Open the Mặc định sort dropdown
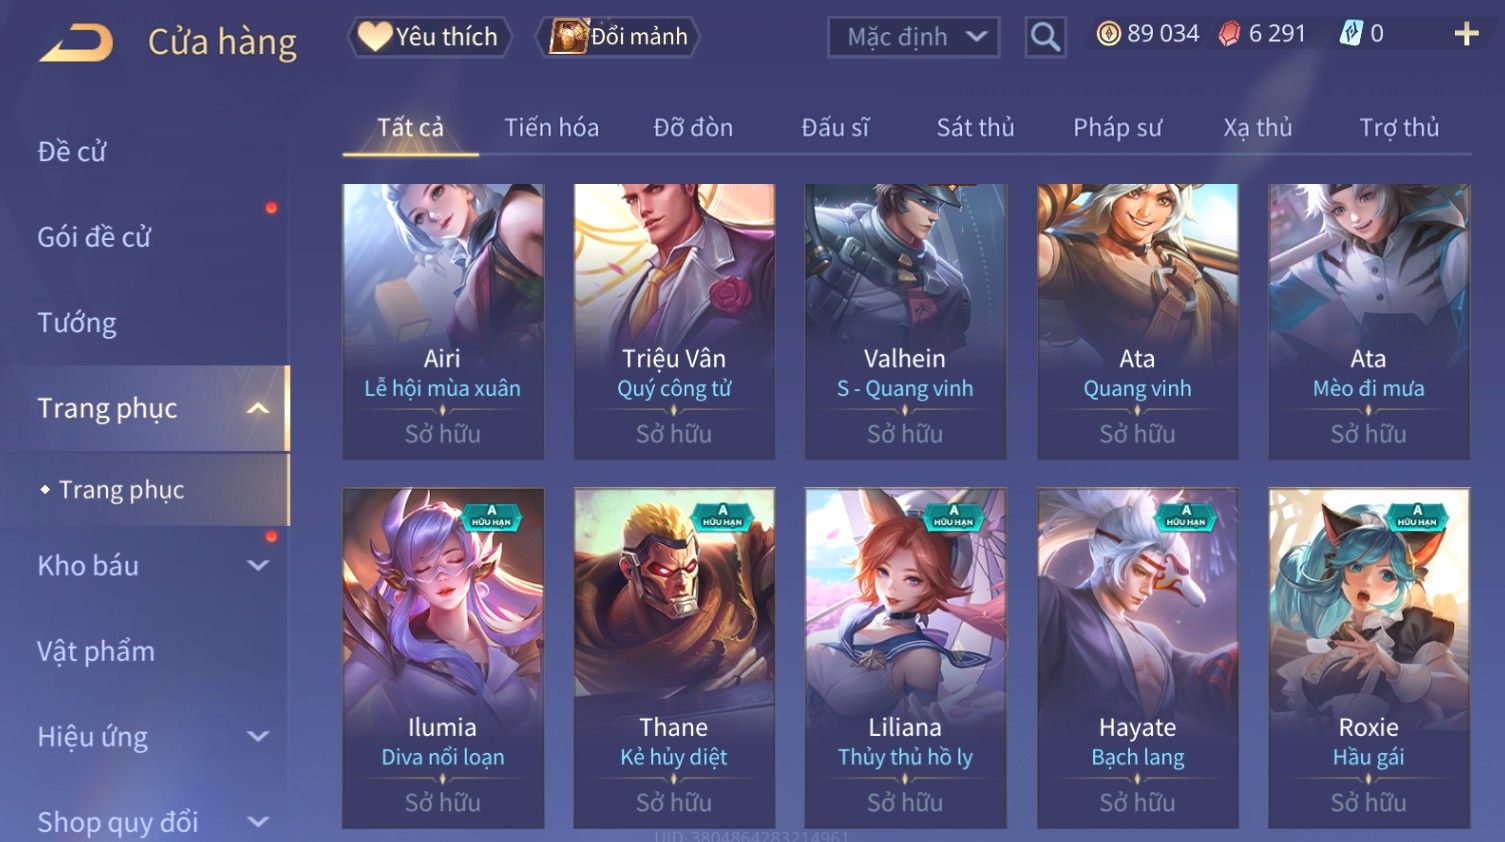The width and height of the screenshot is (1505, 842). tap(913, 37)
